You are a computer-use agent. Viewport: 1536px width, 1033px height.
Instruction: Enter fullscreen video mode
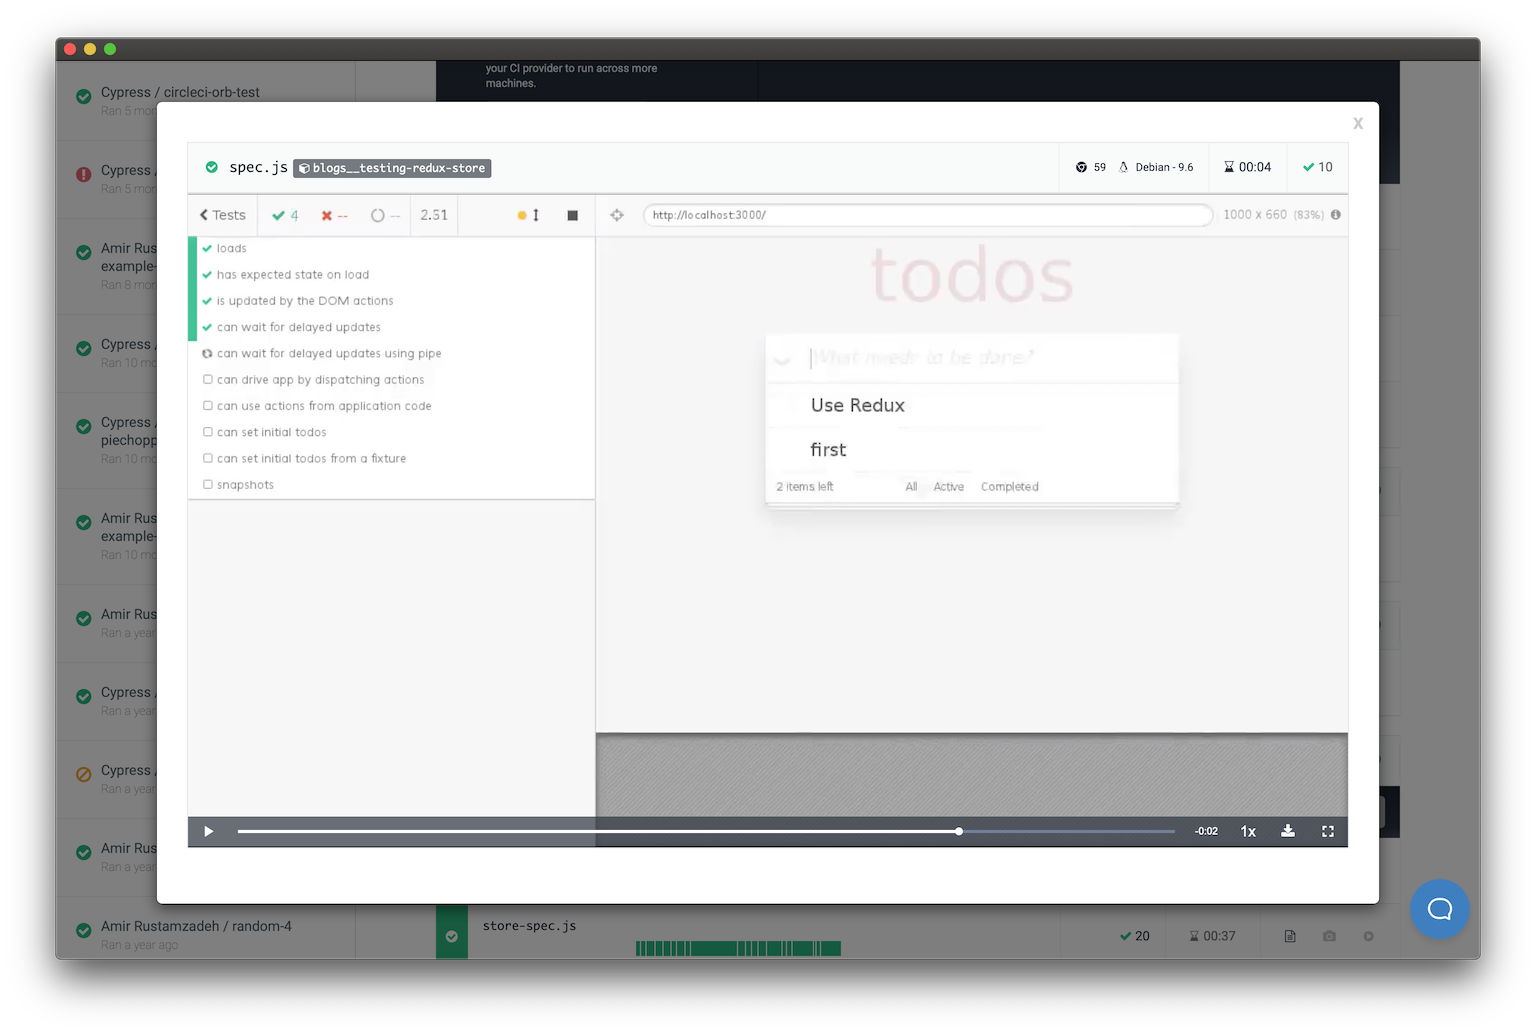tap(1328, 831)
